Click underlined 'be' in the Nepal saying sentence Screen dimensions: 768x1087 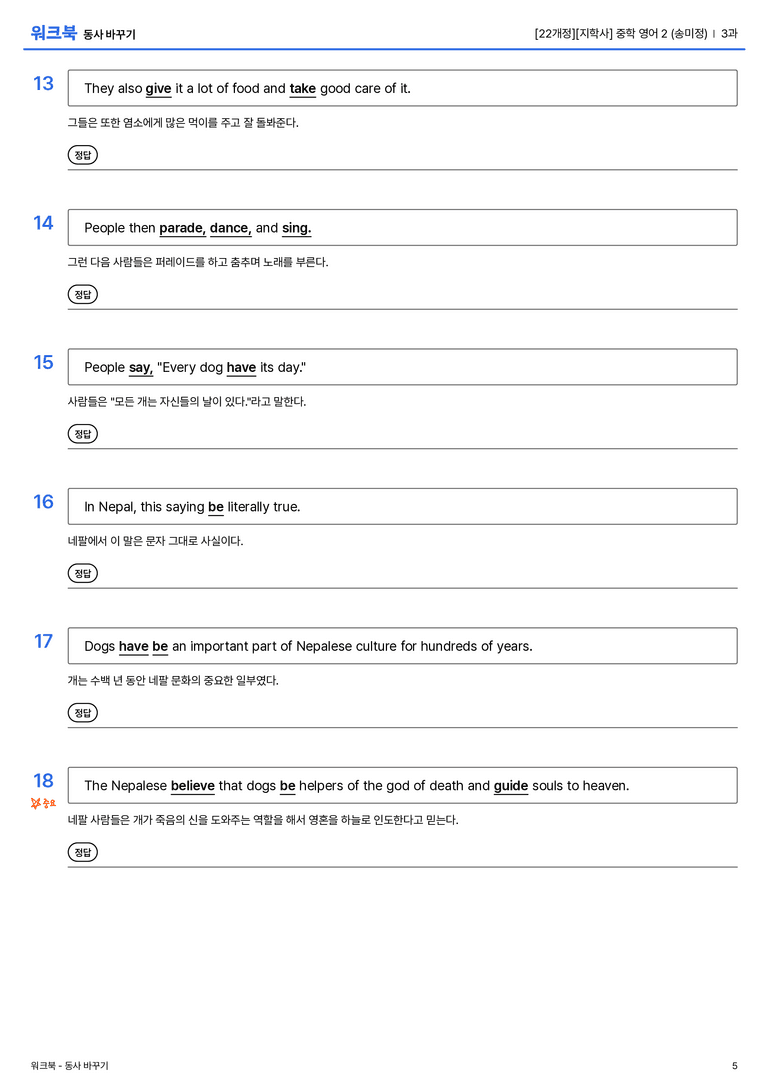click(x=216, y=507)
